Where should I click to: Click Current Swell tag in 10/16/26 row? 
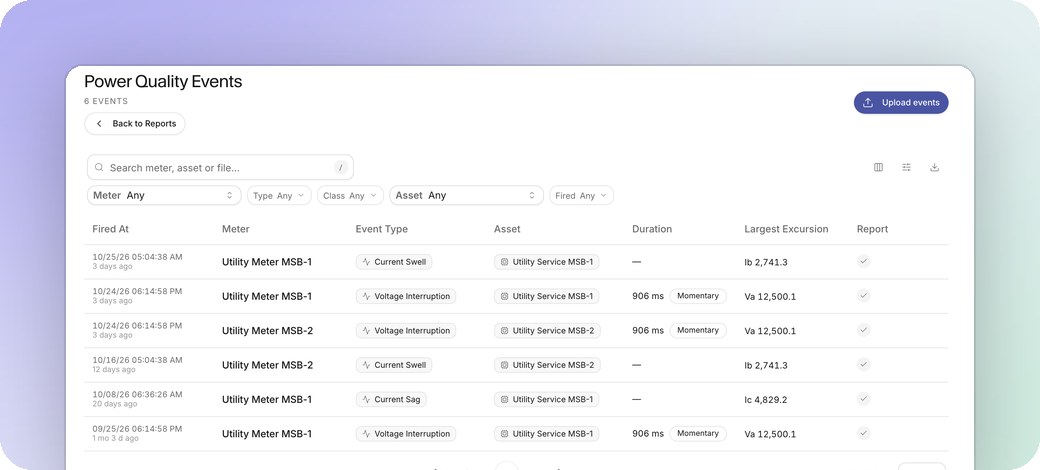[394, 365]
